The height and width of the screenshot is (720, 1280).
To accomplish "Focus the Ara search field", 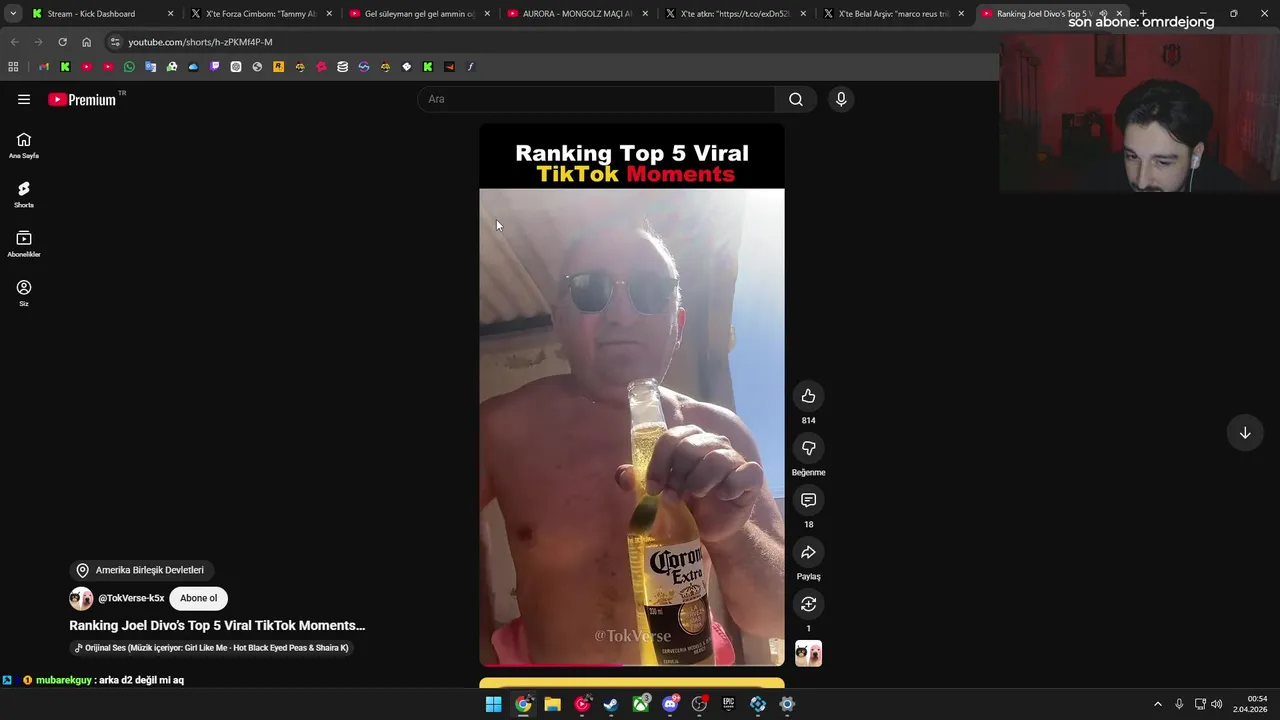I will point(597,99).
